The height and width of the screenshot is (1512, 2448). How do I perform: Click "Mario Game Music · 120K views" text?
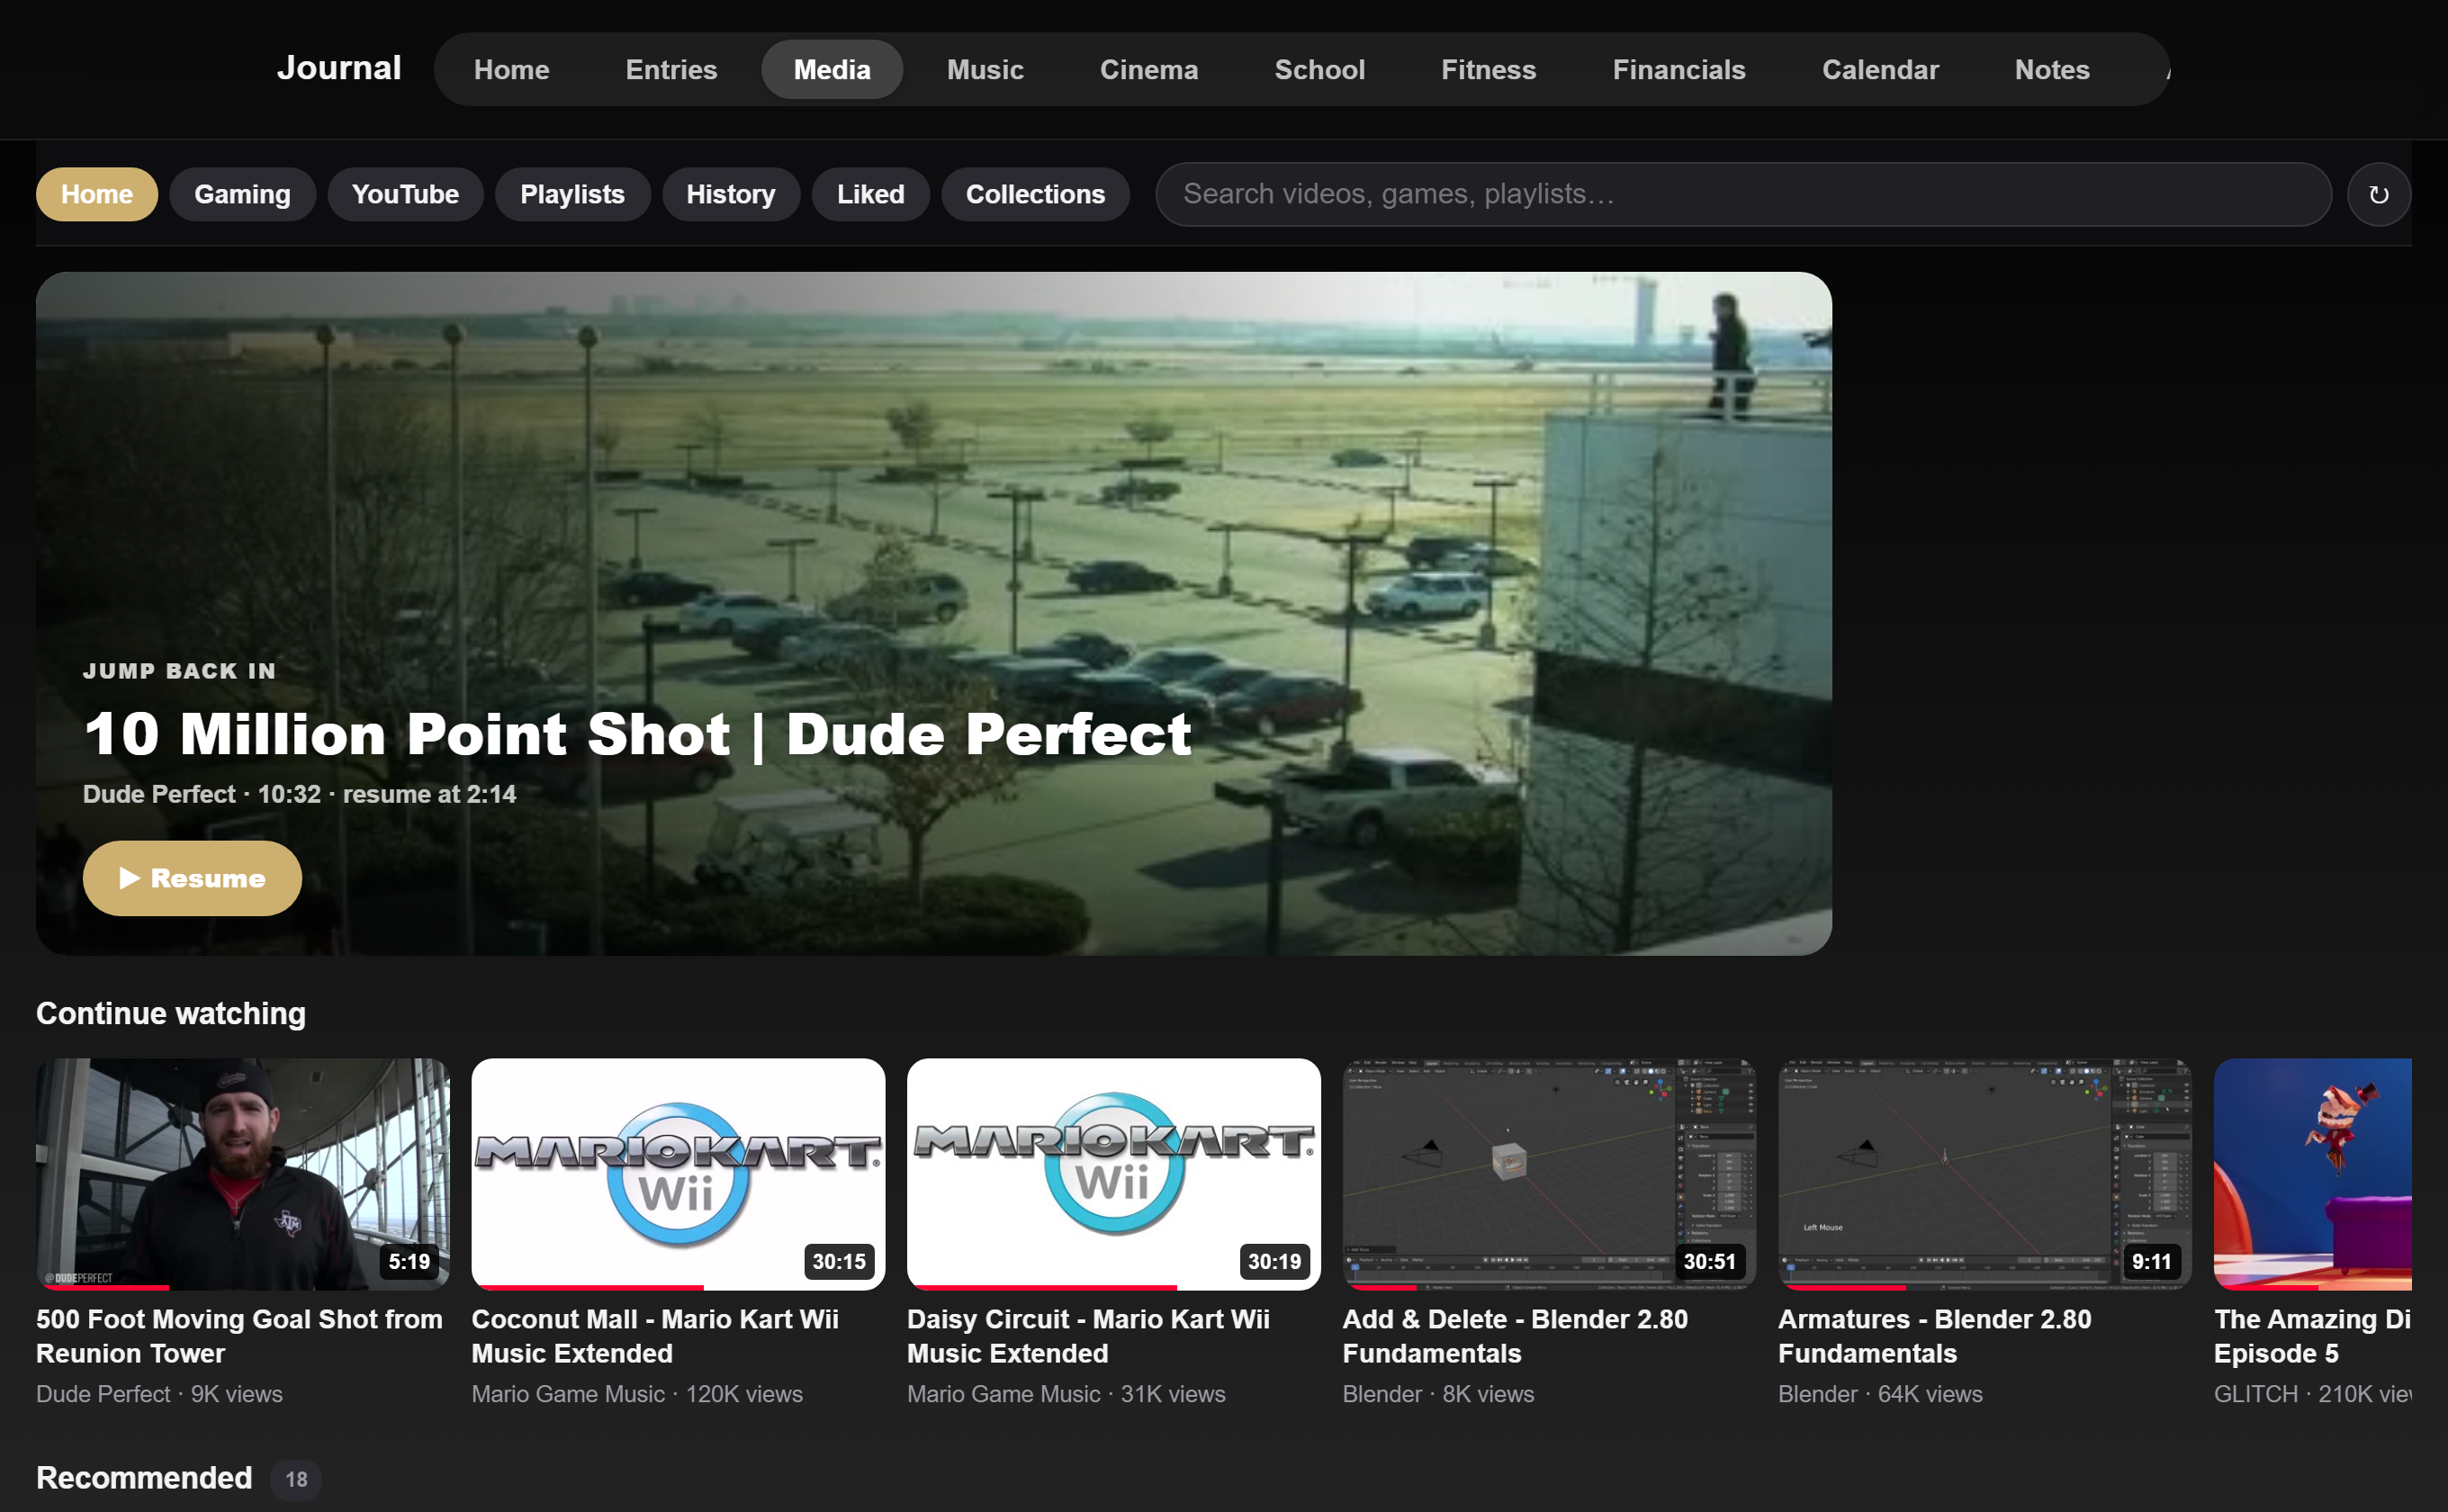pos(637,1394)
